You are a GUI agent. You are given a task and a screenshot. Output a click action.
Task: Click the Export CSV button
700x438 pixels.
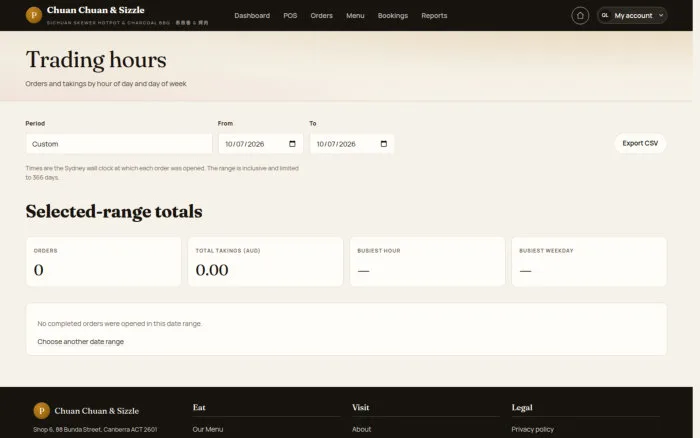640,143
